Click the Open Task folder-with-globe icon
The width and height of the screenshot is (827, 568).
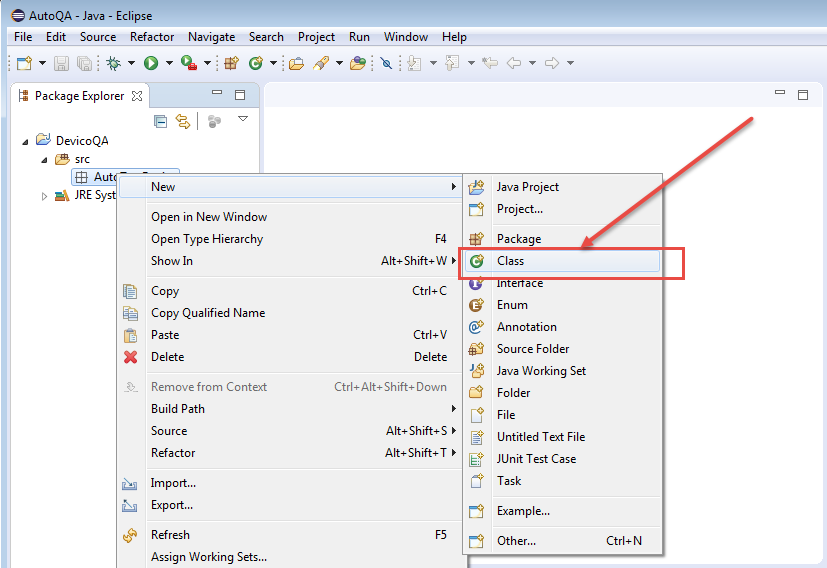point(358,63)
